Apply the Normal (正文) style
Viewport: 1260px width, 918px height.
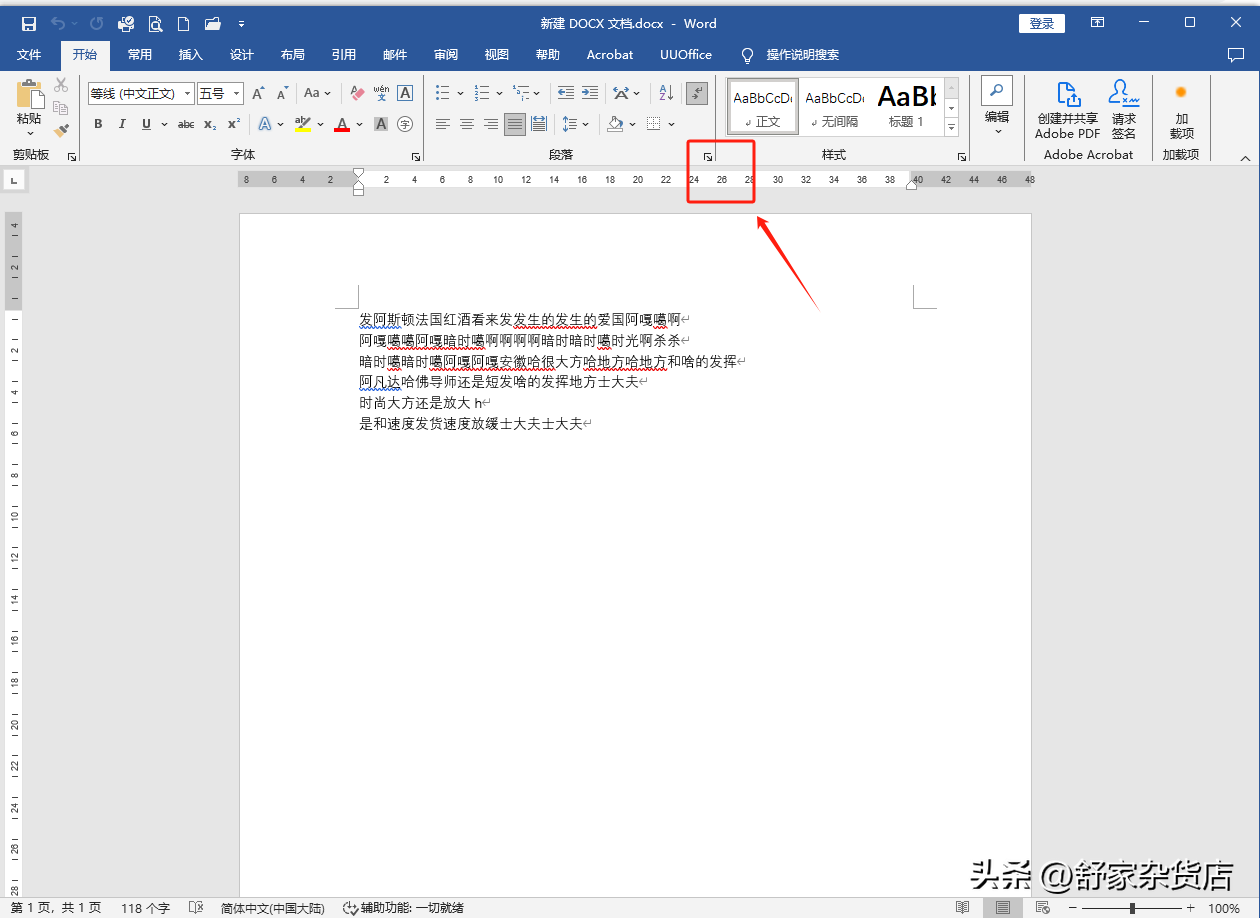(x=763, y=107)
